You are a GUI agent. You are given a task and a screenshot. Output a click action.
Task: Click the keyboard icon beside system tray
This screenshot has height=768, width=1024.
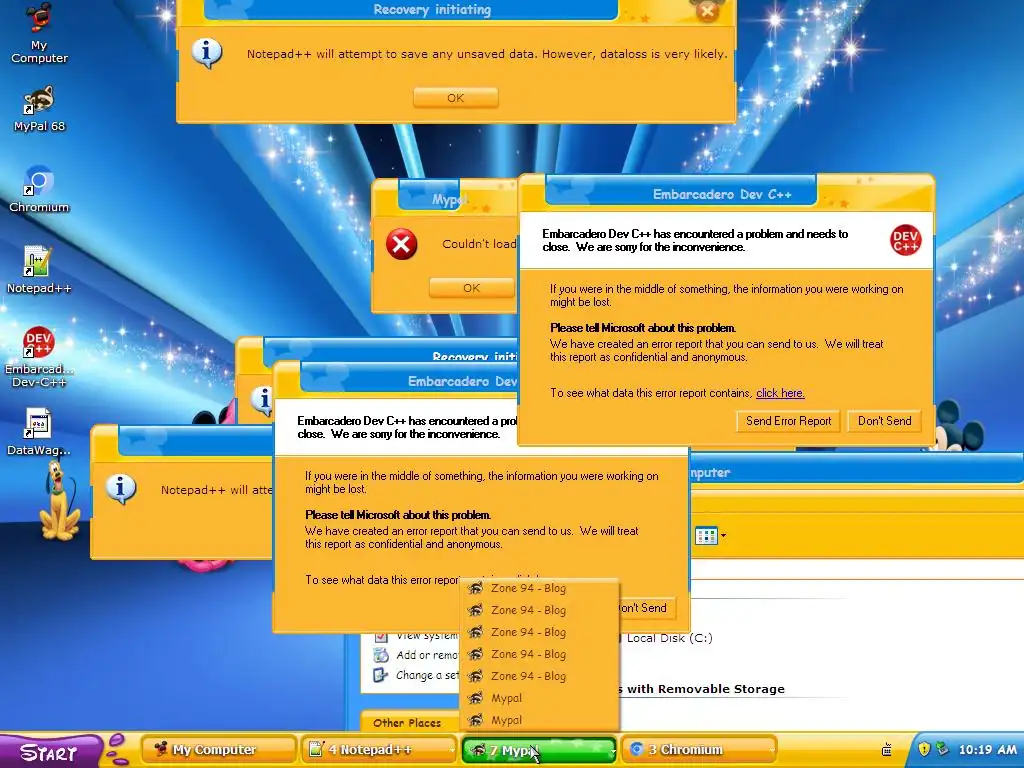pos(887,749)
